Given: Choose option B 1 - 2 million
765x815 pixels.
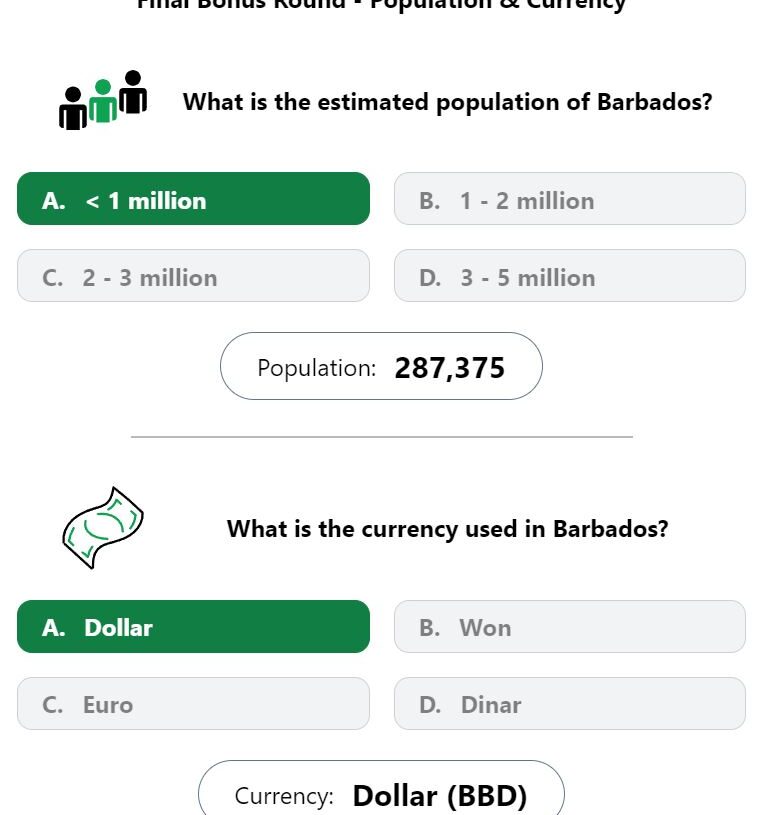Looking at the screenshot, I should point(570,199).
